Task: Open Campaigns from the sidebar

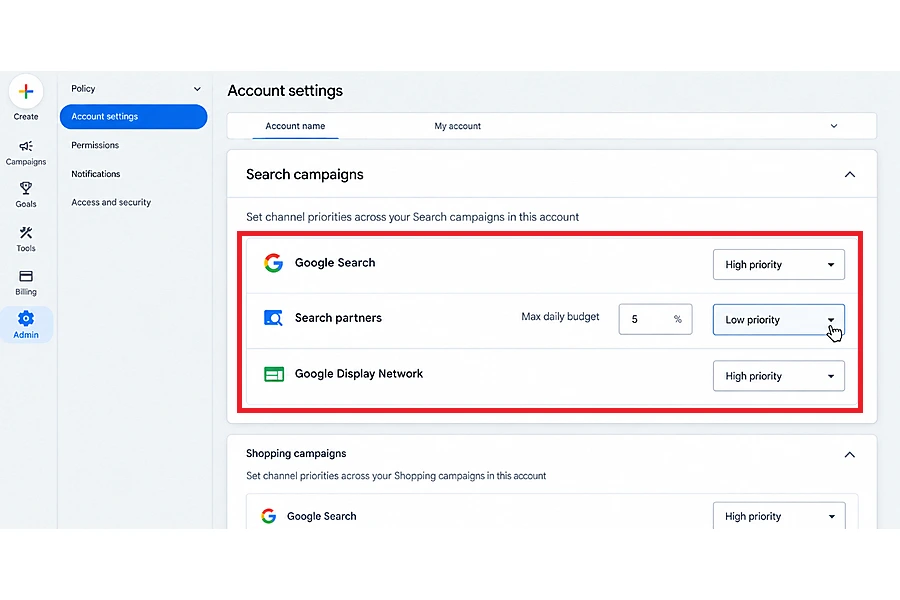Action: pyautogui.click(x=26, y=153)
